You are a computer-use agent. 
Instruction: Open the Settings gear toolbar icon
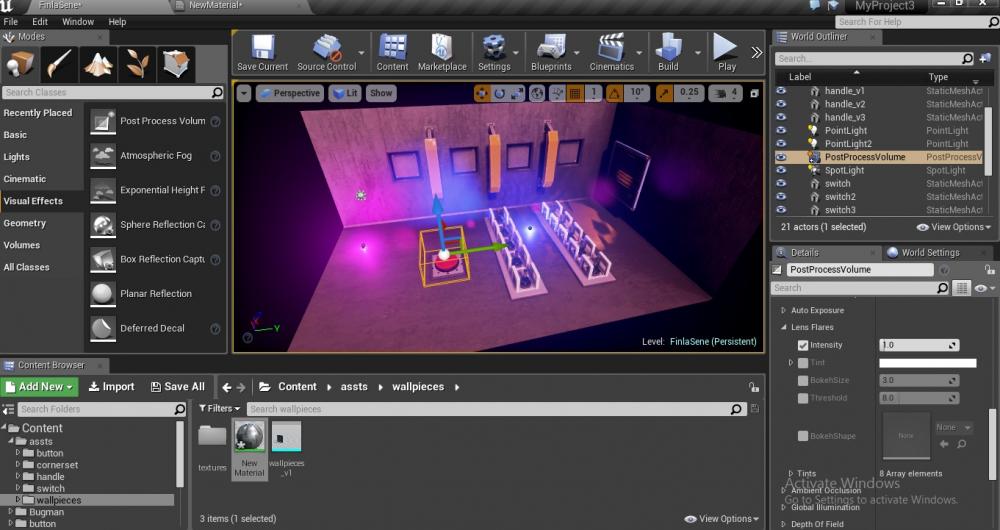coord(494,52)
